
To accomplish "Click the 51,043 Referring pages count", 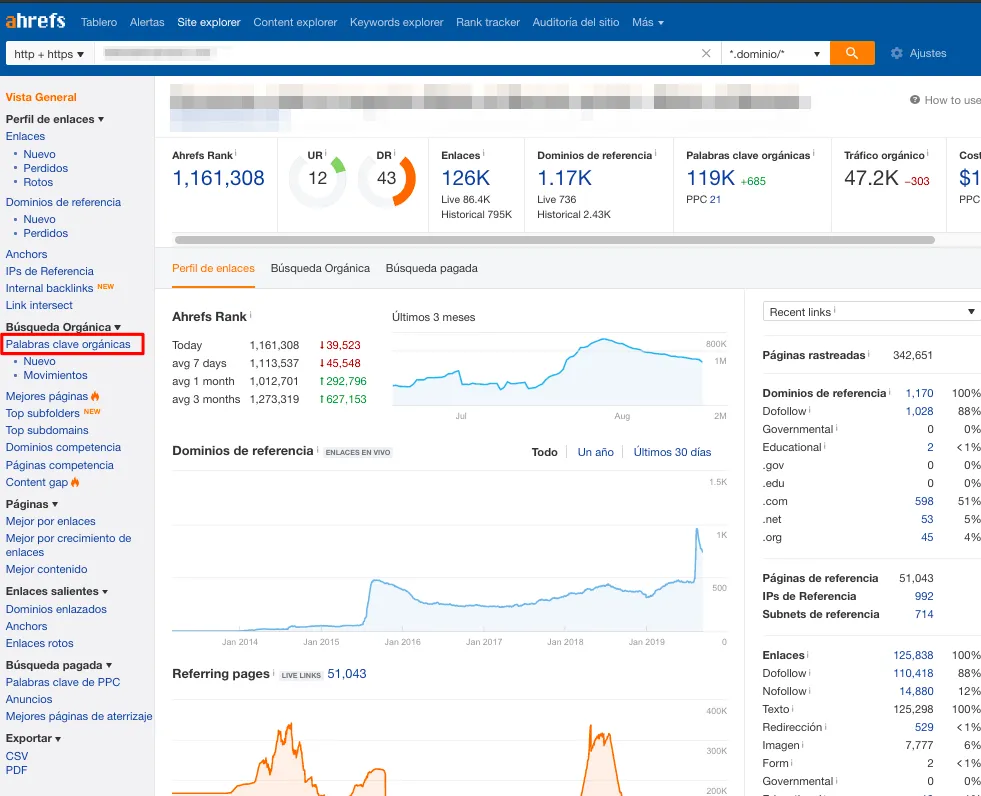I will coord(347,674).
